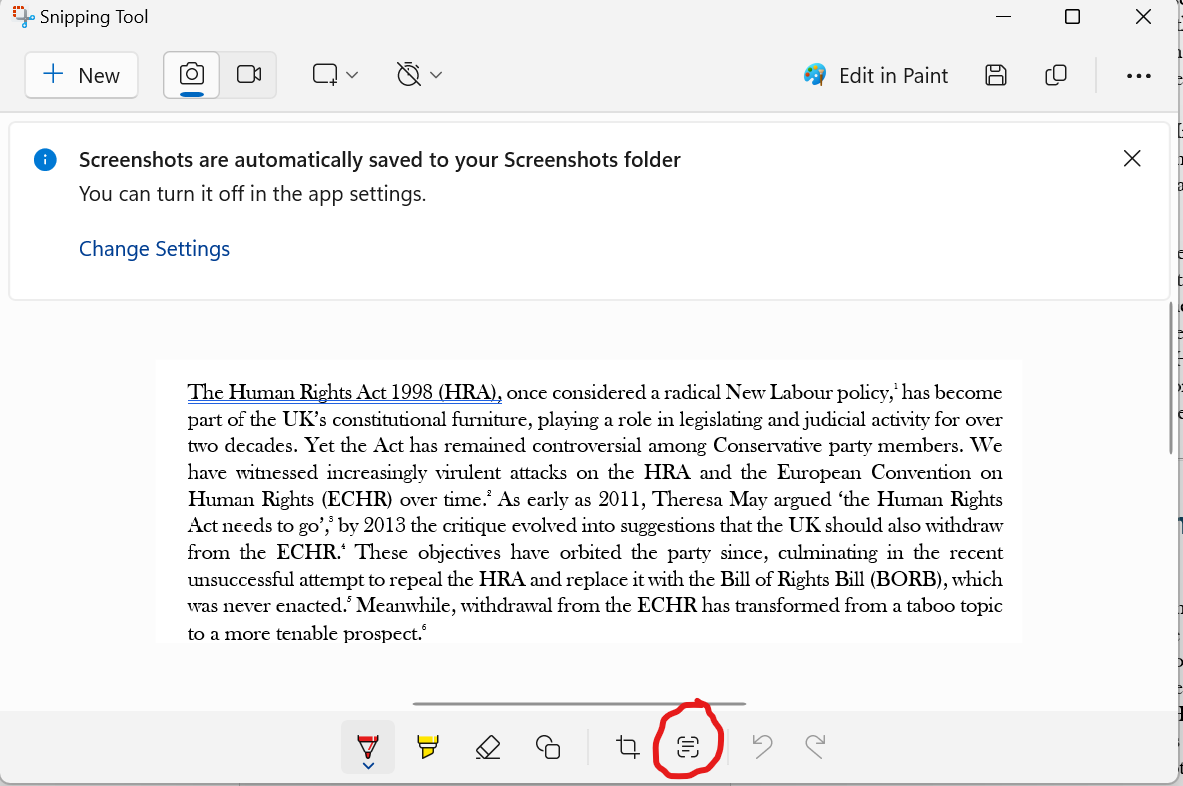Switch to video Record mode icon
The image size is (1183, 786).
[249, 75]
